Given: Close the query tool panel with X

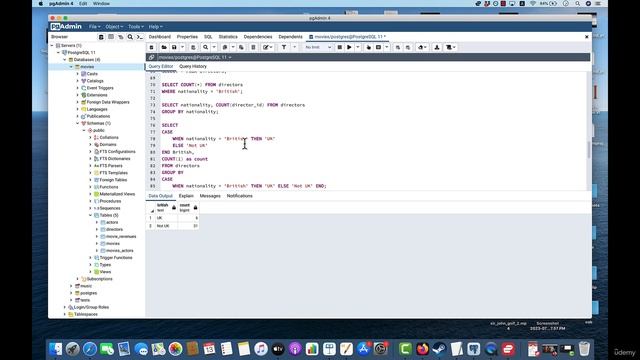Looking at the screenshot, I should 587,37.
